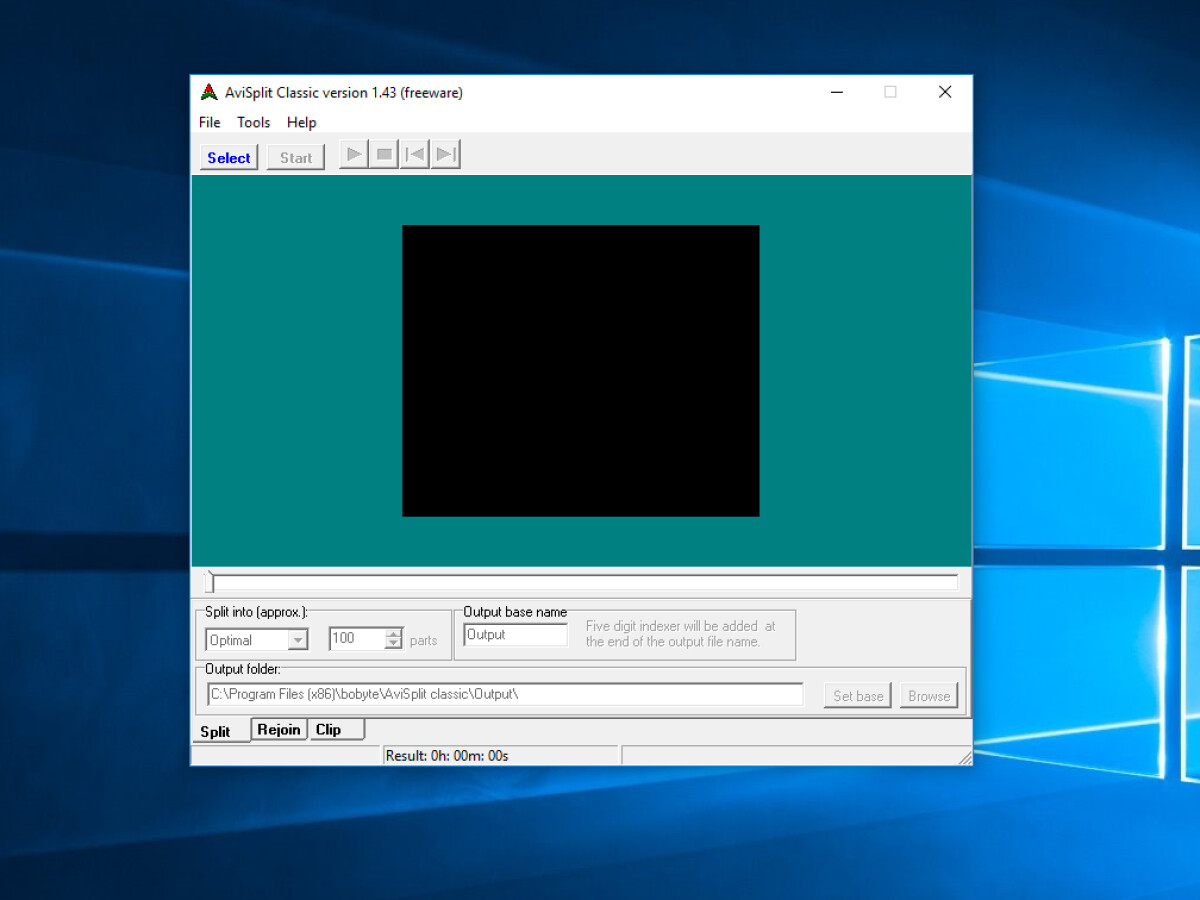This screenshot has width=1200, height=900.
Task: Click the blue Select button
Action: [229, 158]
